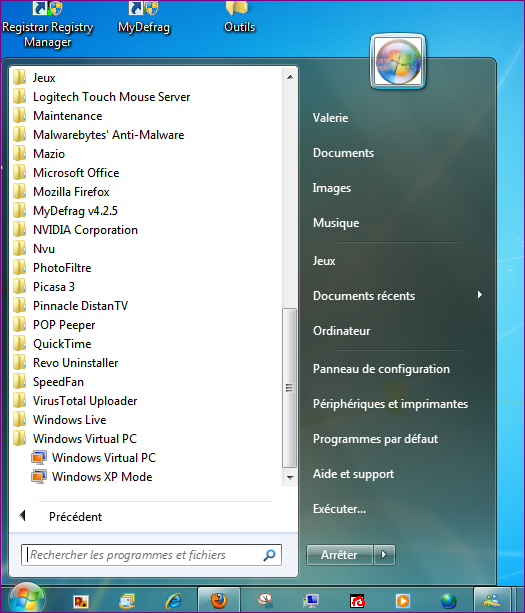
Task: Click the programs list scrollbar thumb
Action: 289,387
